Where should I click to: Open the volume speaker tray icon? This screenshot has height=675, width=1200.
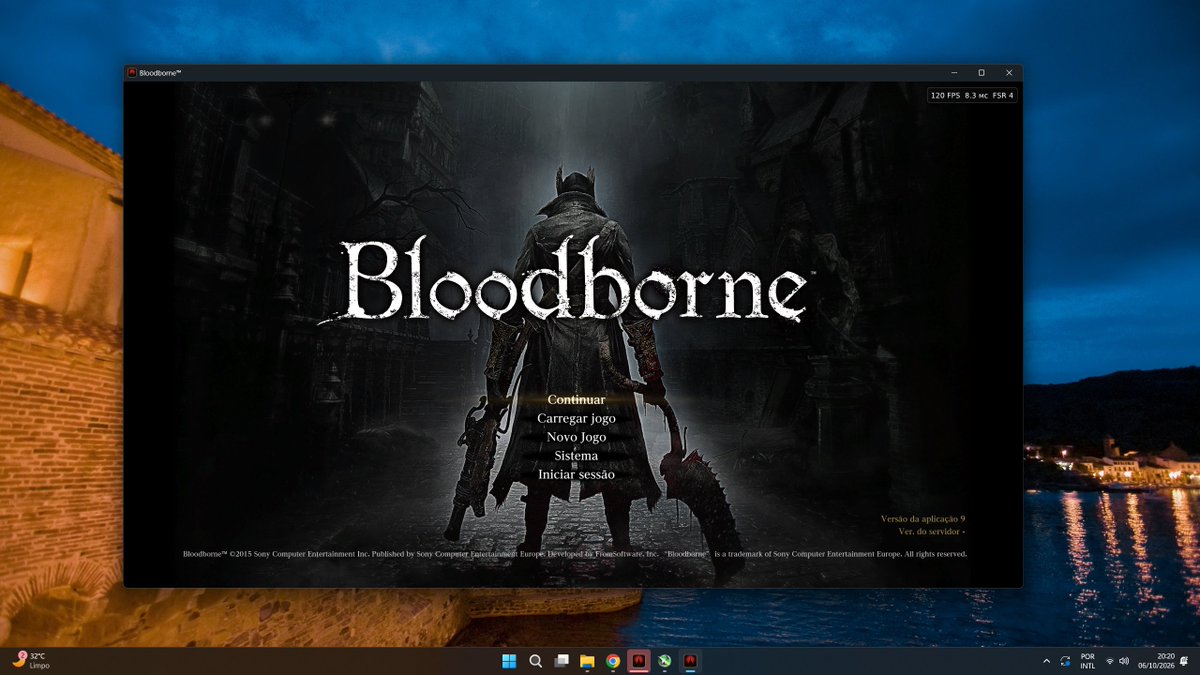1124,661
